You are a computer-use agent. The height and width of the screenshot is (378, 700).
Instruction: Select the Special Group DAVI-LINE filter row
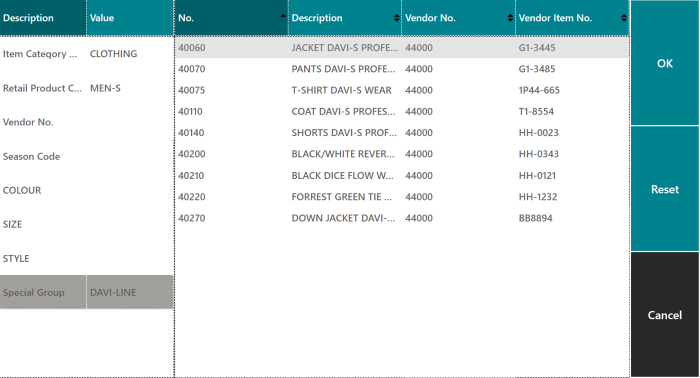point(87,292)
